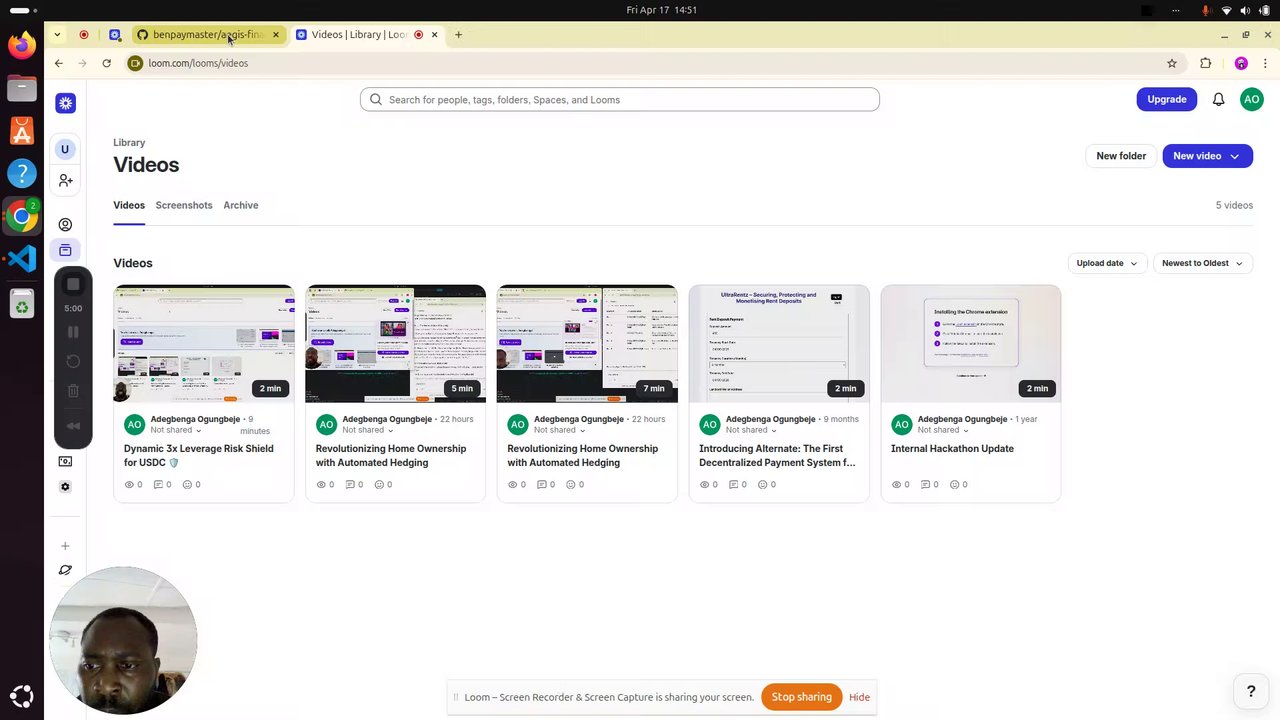This screenshot has width=1280, height=720.
Task: Open the AO account avatar menu
Action: tap(1251, 99)
